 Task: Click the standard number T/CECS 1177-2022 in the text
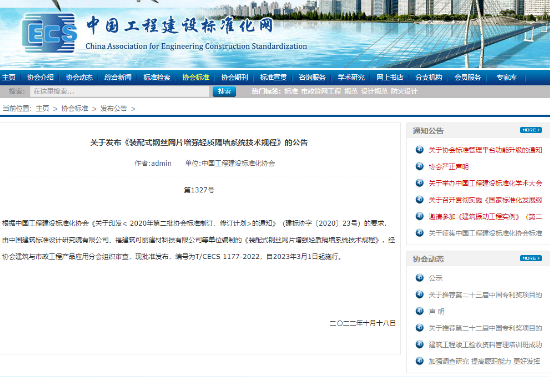coord(228,256)
